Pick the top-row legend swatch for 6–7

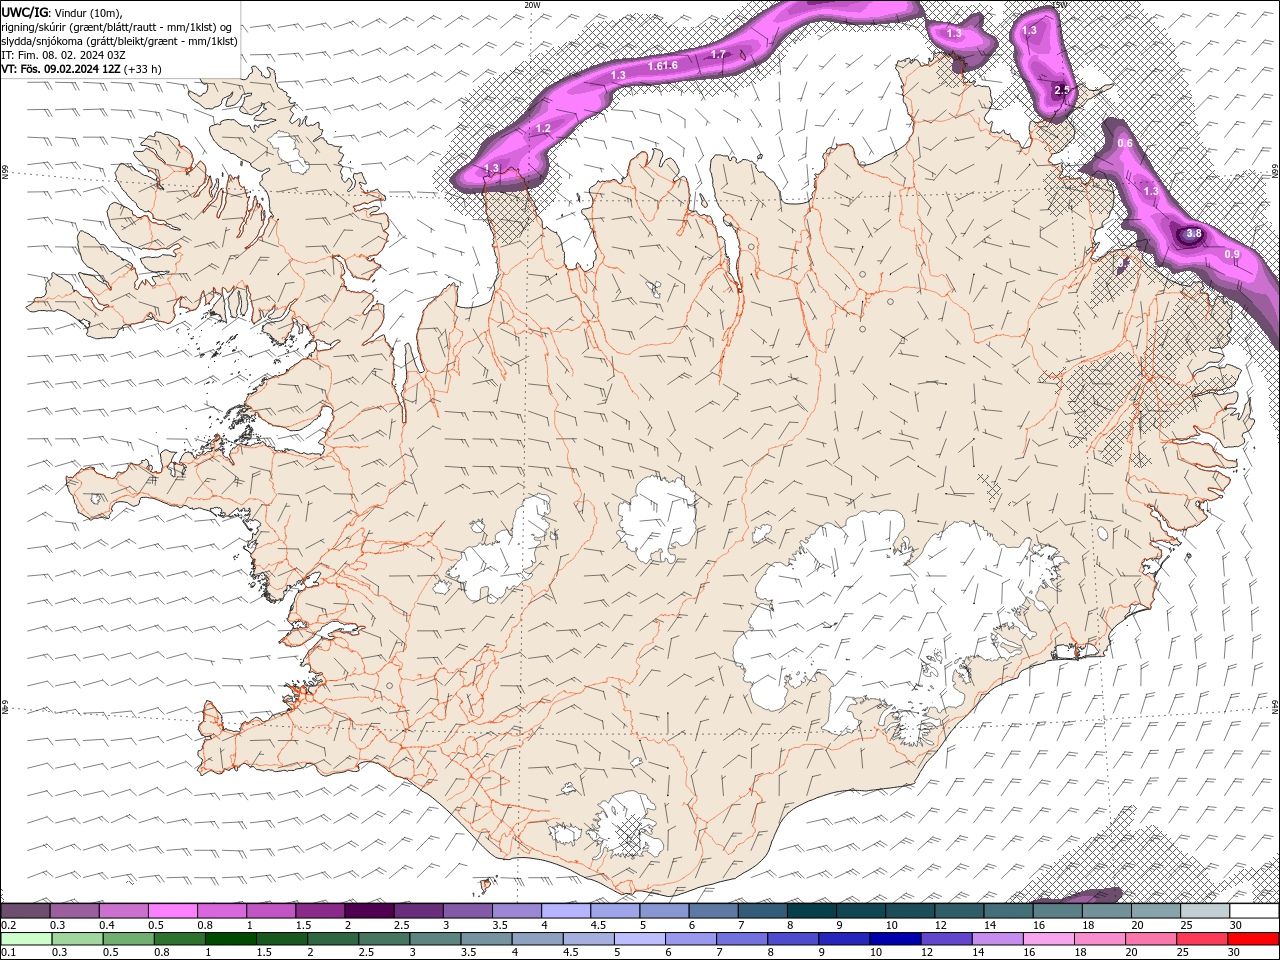tap(714, 910)
